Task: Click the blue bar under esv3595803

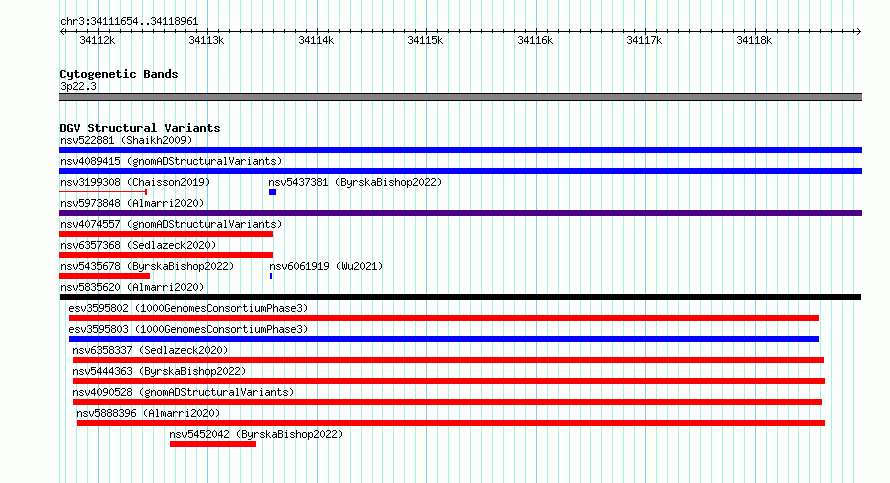Action: [x=444, y=339]
